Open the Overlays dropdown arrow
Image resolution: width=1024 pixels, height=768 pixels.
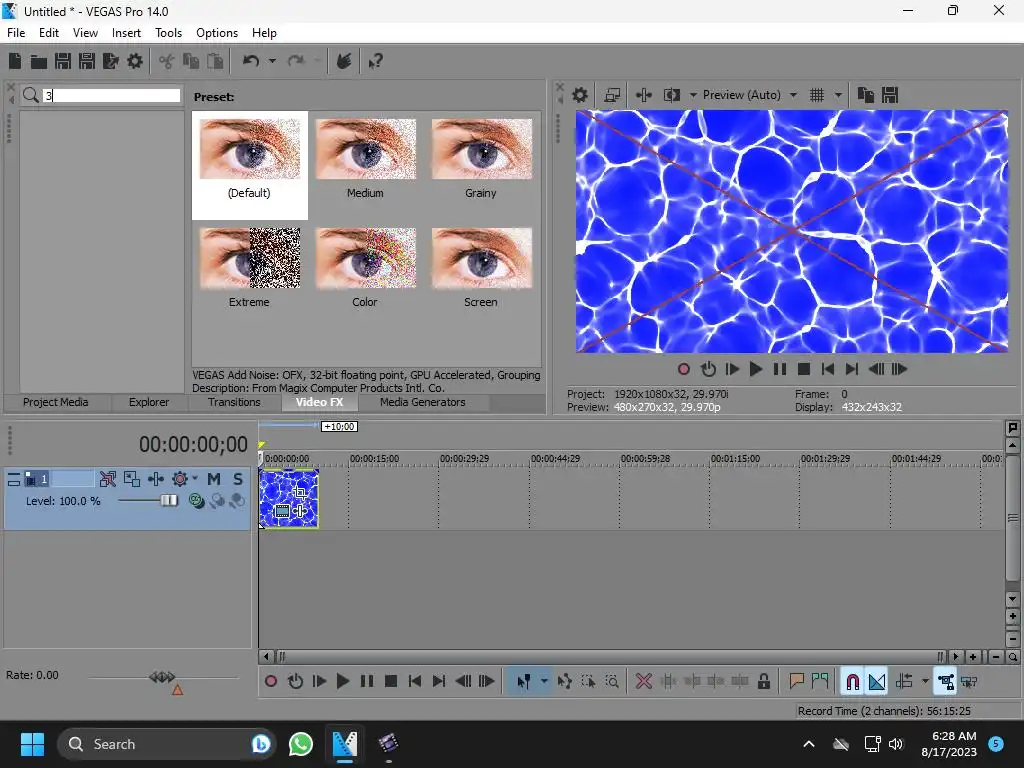pos(838,95)
